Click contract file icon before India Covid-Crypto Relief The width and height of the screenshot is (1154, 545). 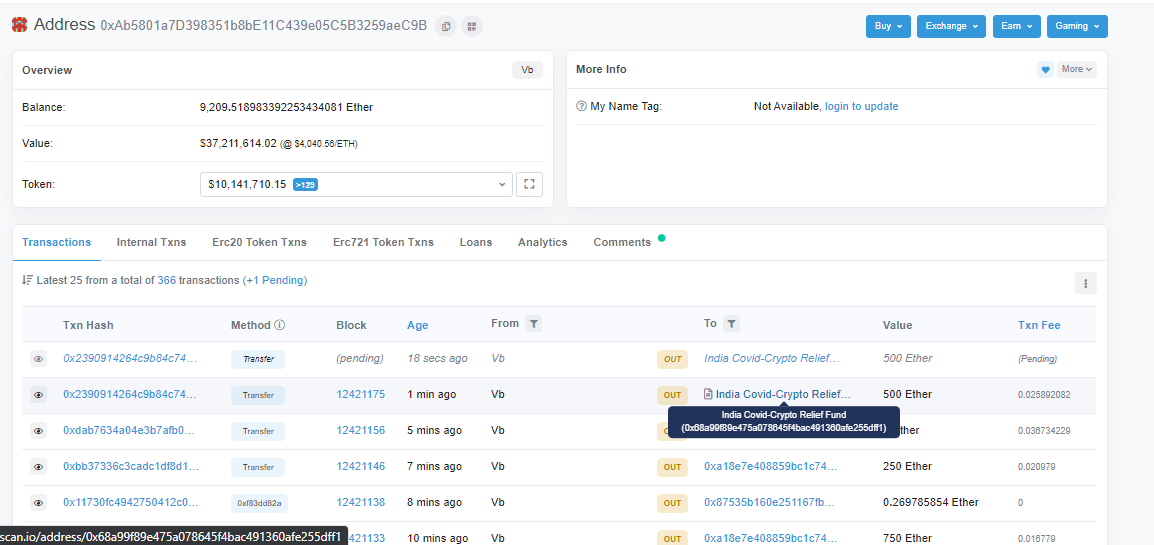[x=708, y=394]
